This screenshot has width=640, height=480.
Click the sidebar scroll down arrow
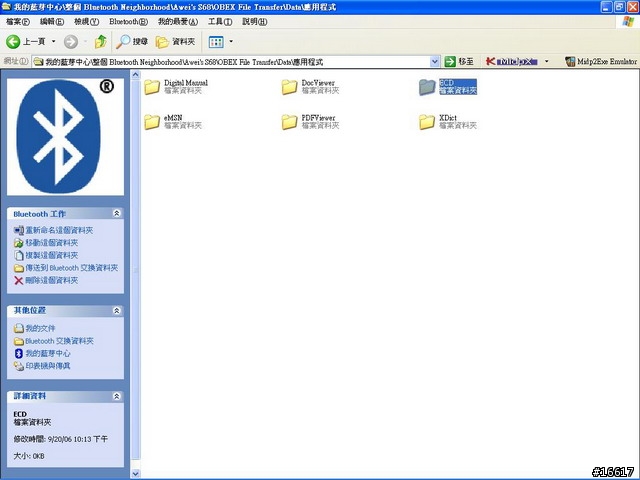coord(136,473)
